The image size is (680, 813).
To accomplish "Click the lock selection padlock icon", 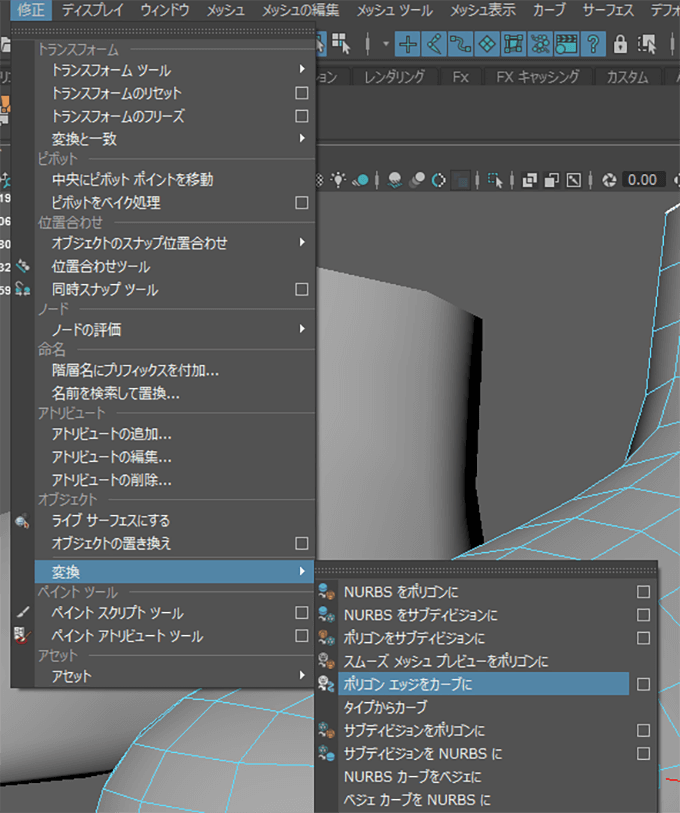I will (x=620, y=44).
